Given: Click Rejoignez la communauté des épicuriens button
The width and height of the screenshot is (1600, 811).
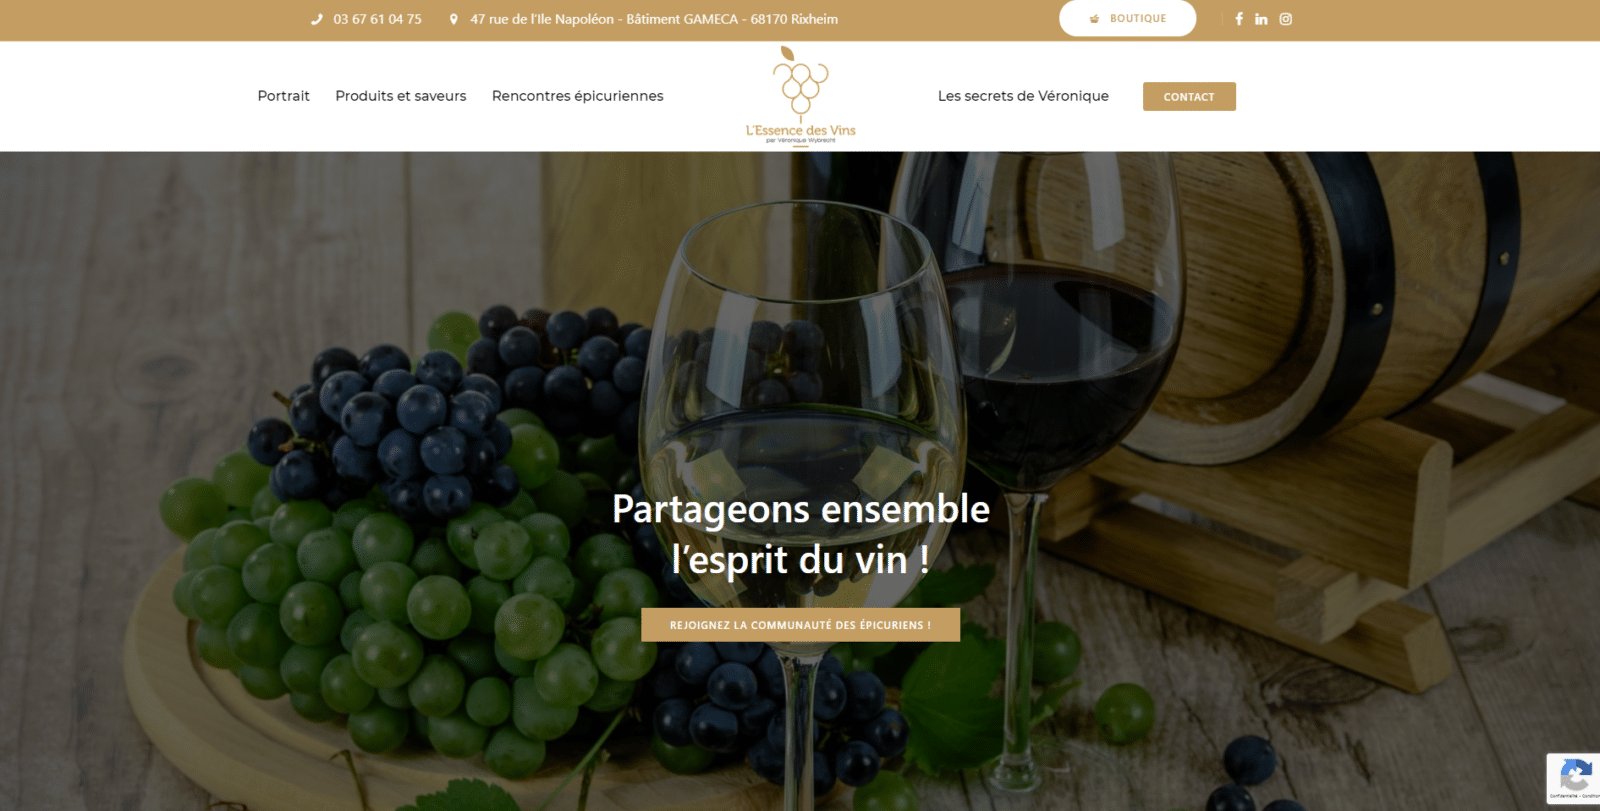Looking at the screenshot, I should tap(800, 625).
